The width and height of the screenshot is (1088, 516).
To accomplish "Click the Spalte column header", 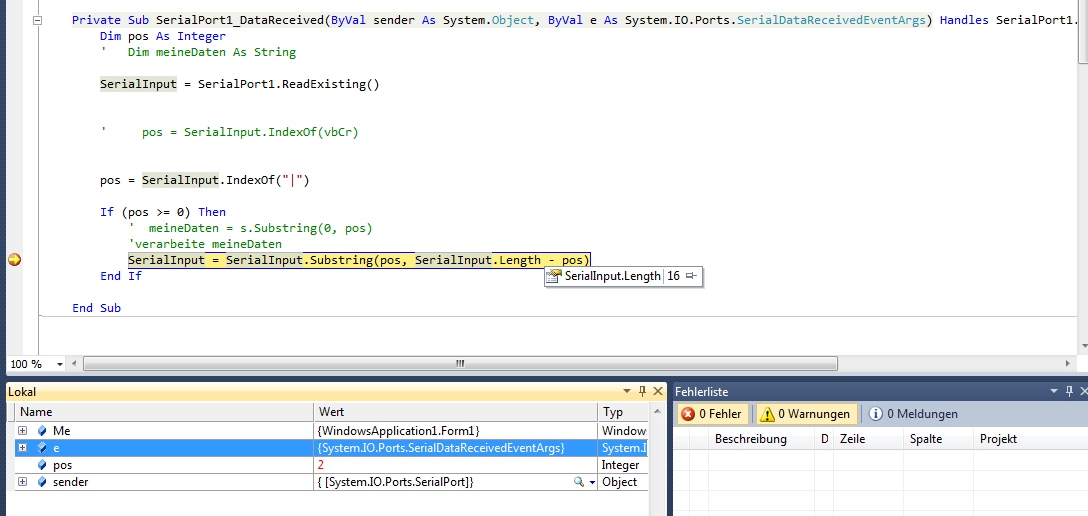I will tap(937, 439).
